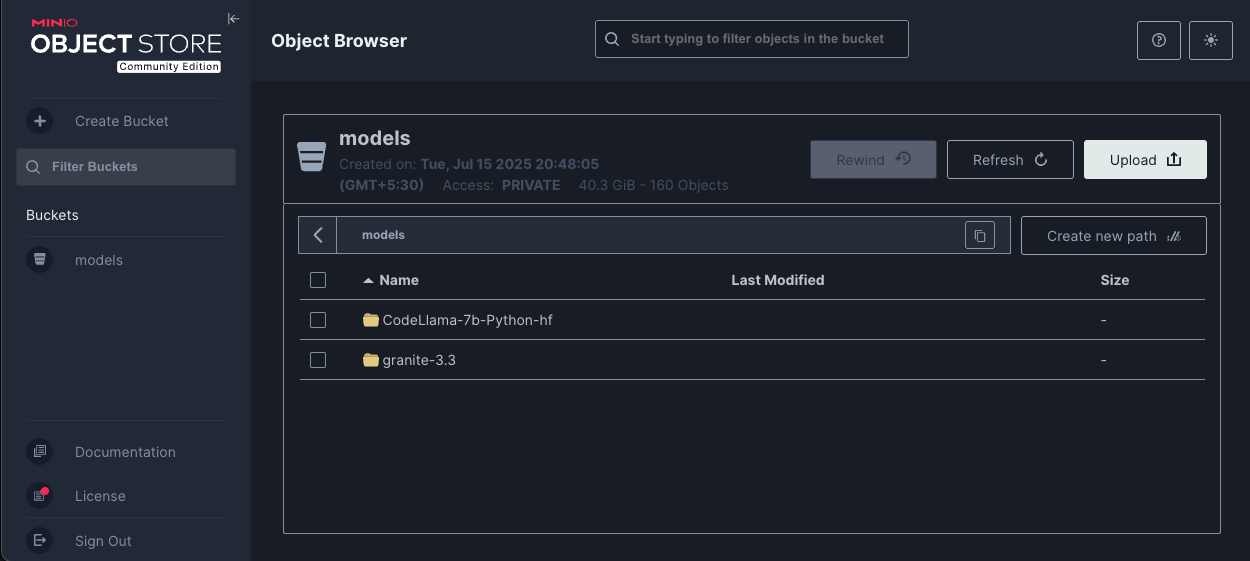This screenshot has width=1250, height=561.
Task: Check the select-all checkbox in header
Action: click(x=318, y=280)
